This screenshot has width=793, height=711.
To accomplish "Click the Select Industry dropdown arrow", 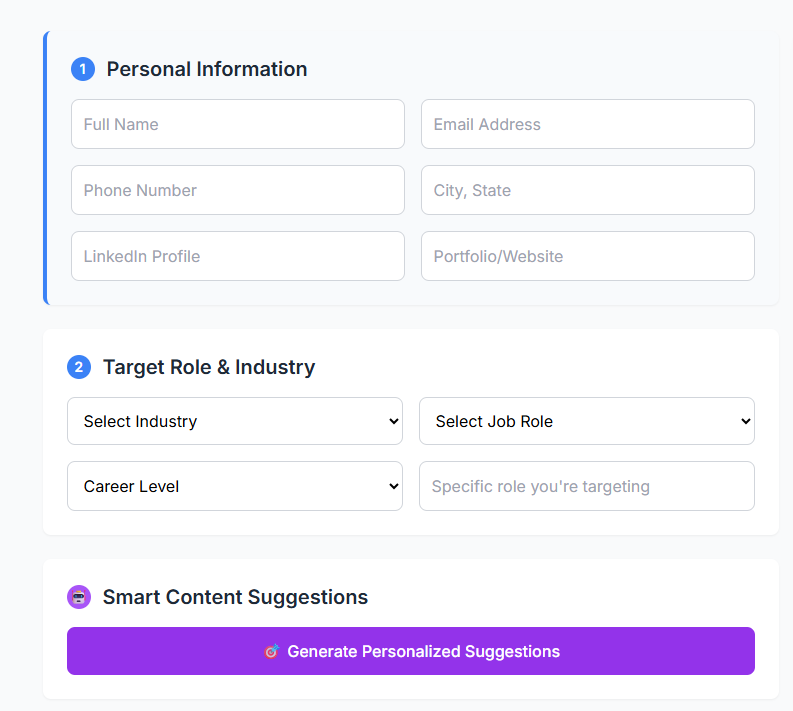I will point(393,421).
